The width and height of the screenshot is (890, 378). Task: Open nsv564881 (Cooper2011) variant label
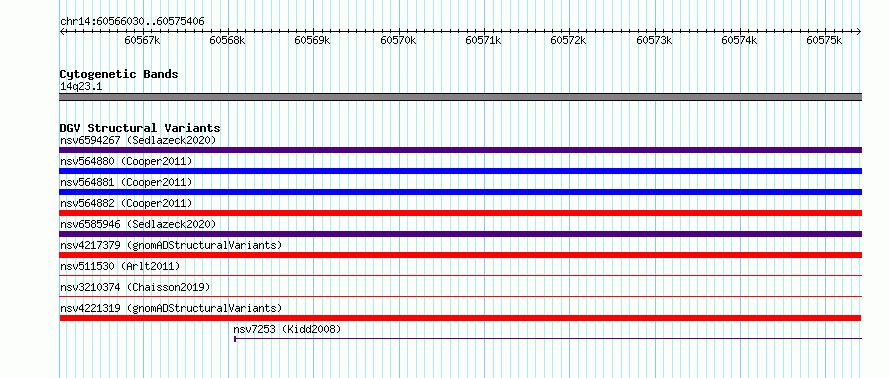click(x=126, y=182)
